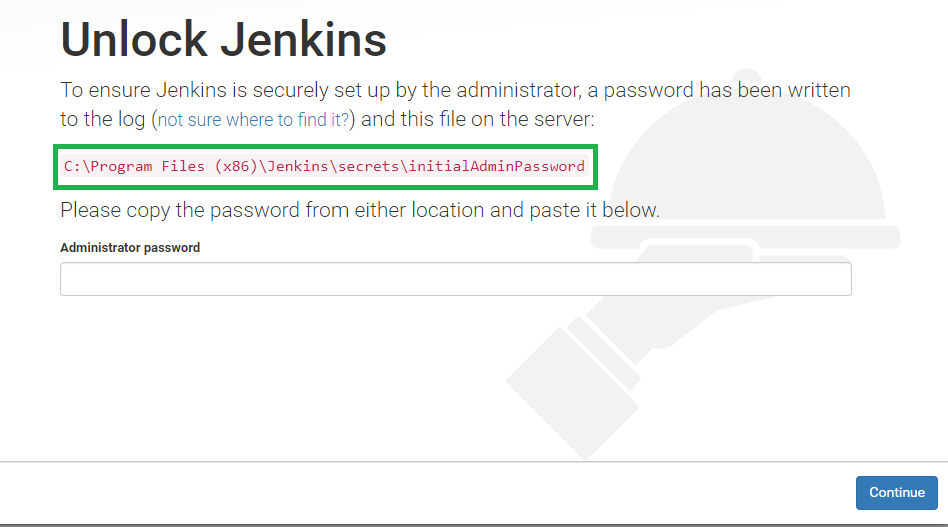Image resolution: width=948 pixels, height=527 pixels.
Task: Open the "not sure where to find it?" link
Action: coord(253,120)
